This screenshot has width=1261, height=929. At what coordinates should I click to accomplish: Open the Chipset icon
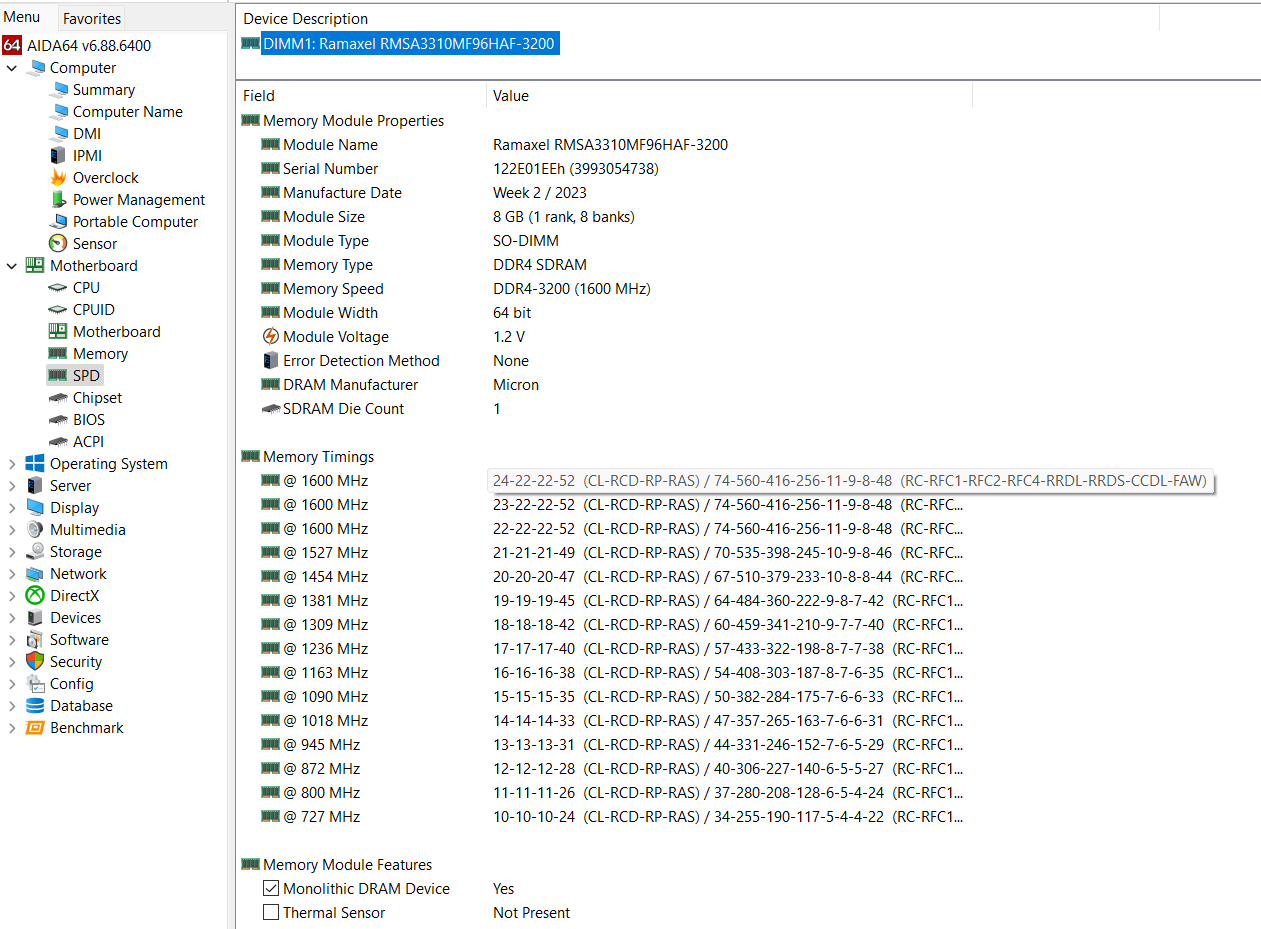pyautogui.click(x=58, y=397)
